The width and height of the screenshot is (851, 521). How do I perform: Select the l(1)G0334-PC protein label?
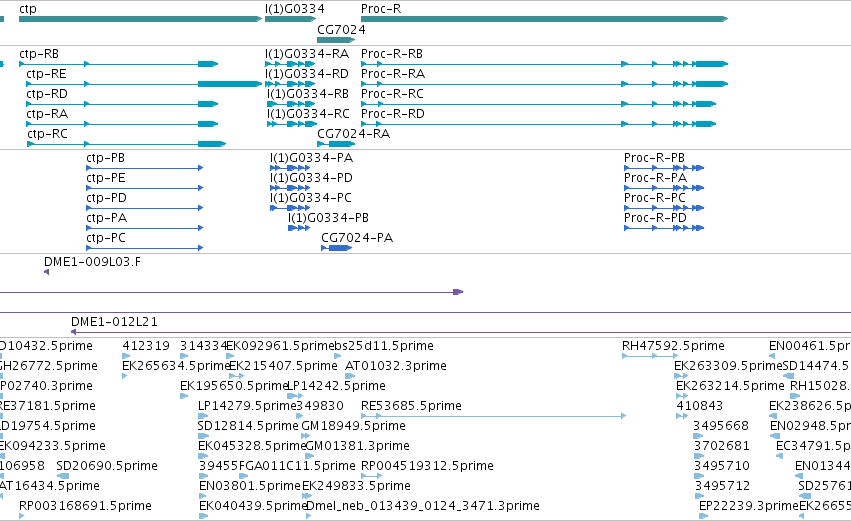(311, 198)
